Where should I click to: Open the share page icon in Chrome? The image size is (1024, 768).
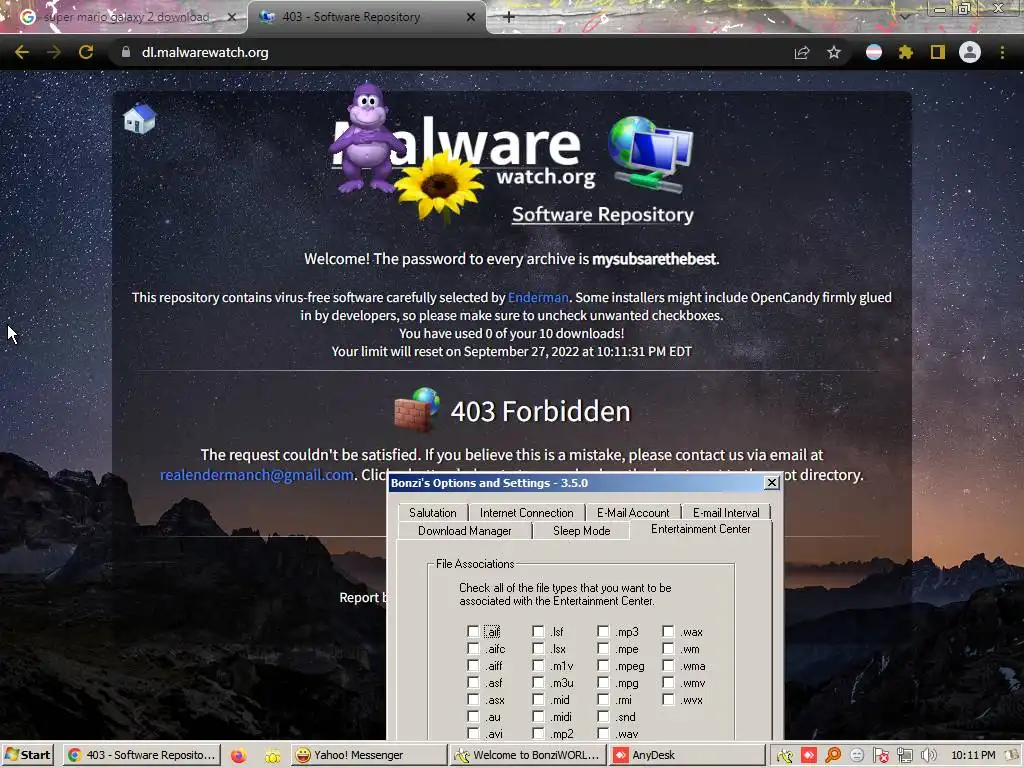(802, 52)
